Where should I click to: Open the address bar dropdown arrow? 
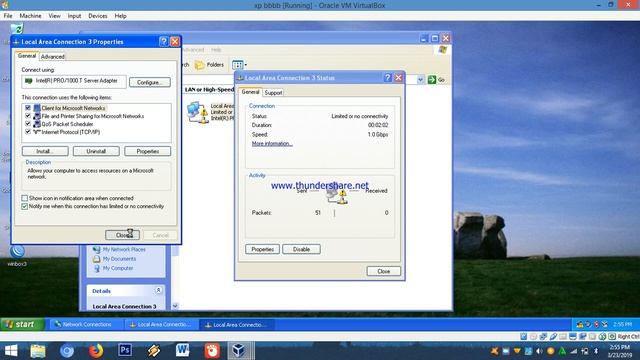pos(420,80)
